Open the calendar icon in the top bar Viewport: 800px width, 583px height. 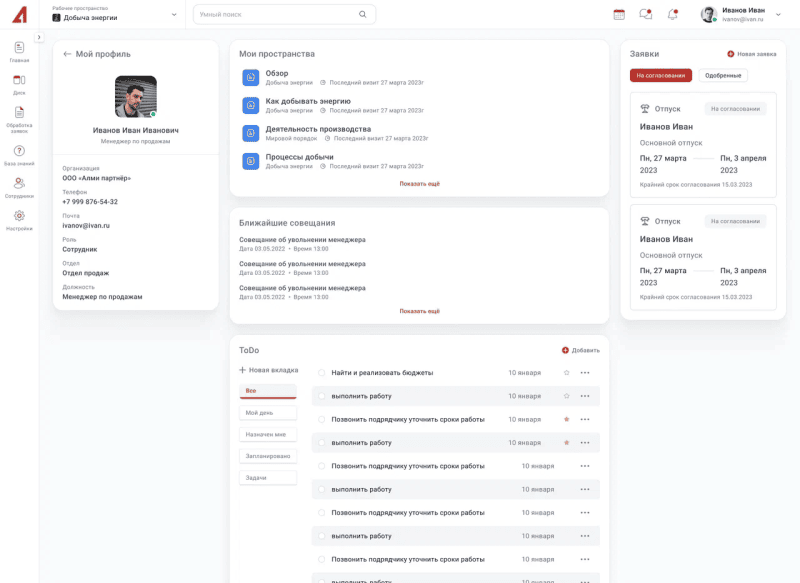(x=619, y=14)
